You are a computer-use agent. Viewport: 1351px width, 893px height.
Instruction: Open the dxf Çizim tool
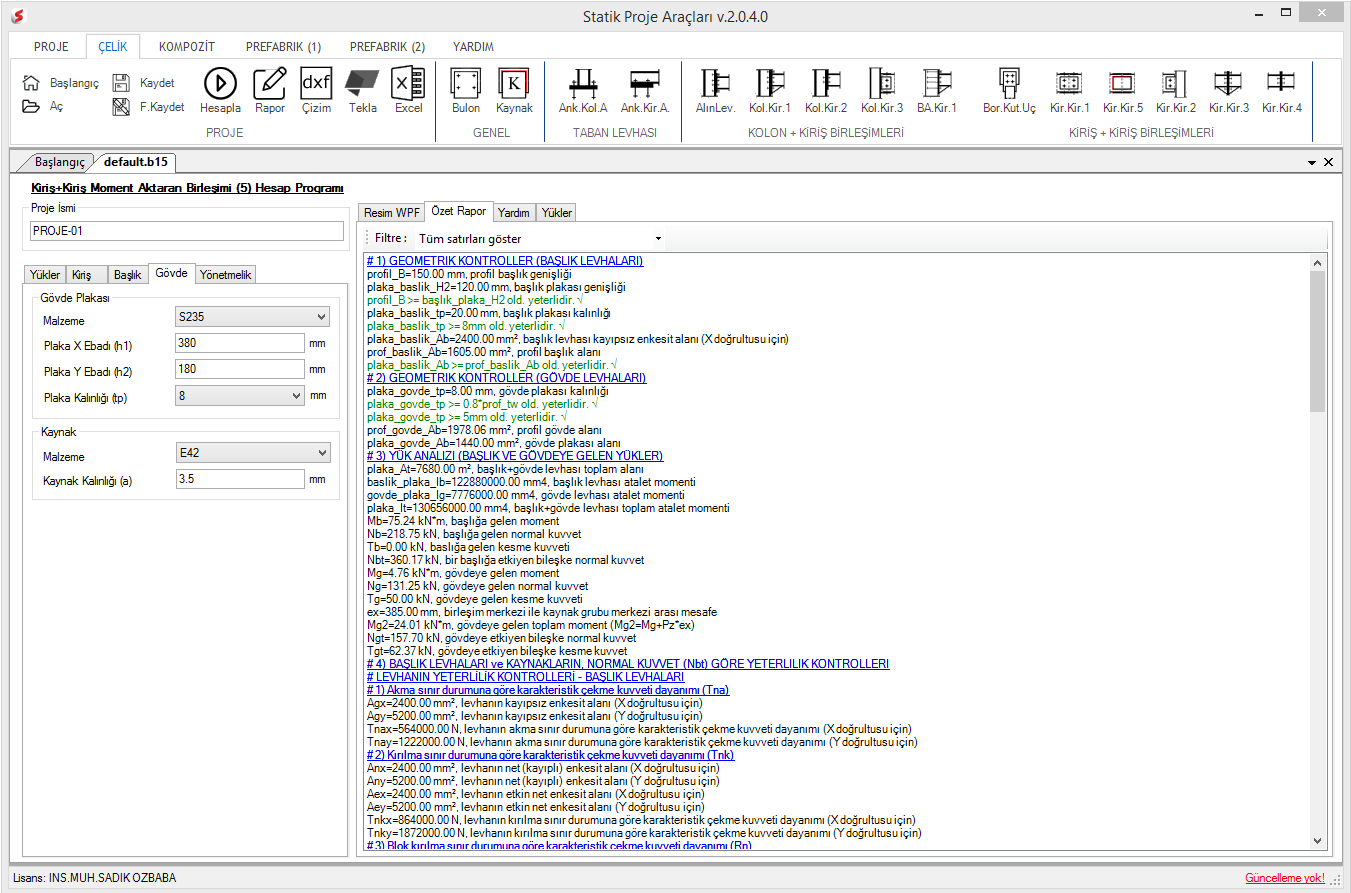[x=316, y=91]
